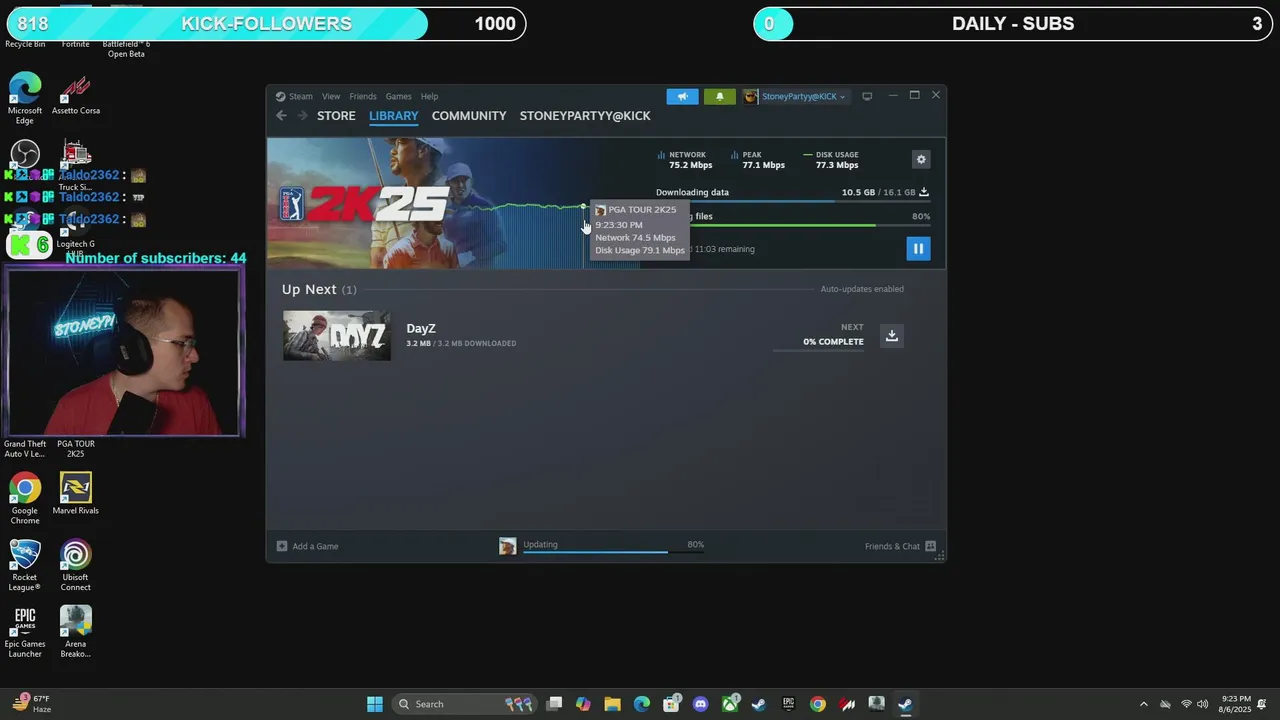The image size is (1280, 720).
Task: Click the Downloading data progress bar
Action: click(x=793, y=202)
